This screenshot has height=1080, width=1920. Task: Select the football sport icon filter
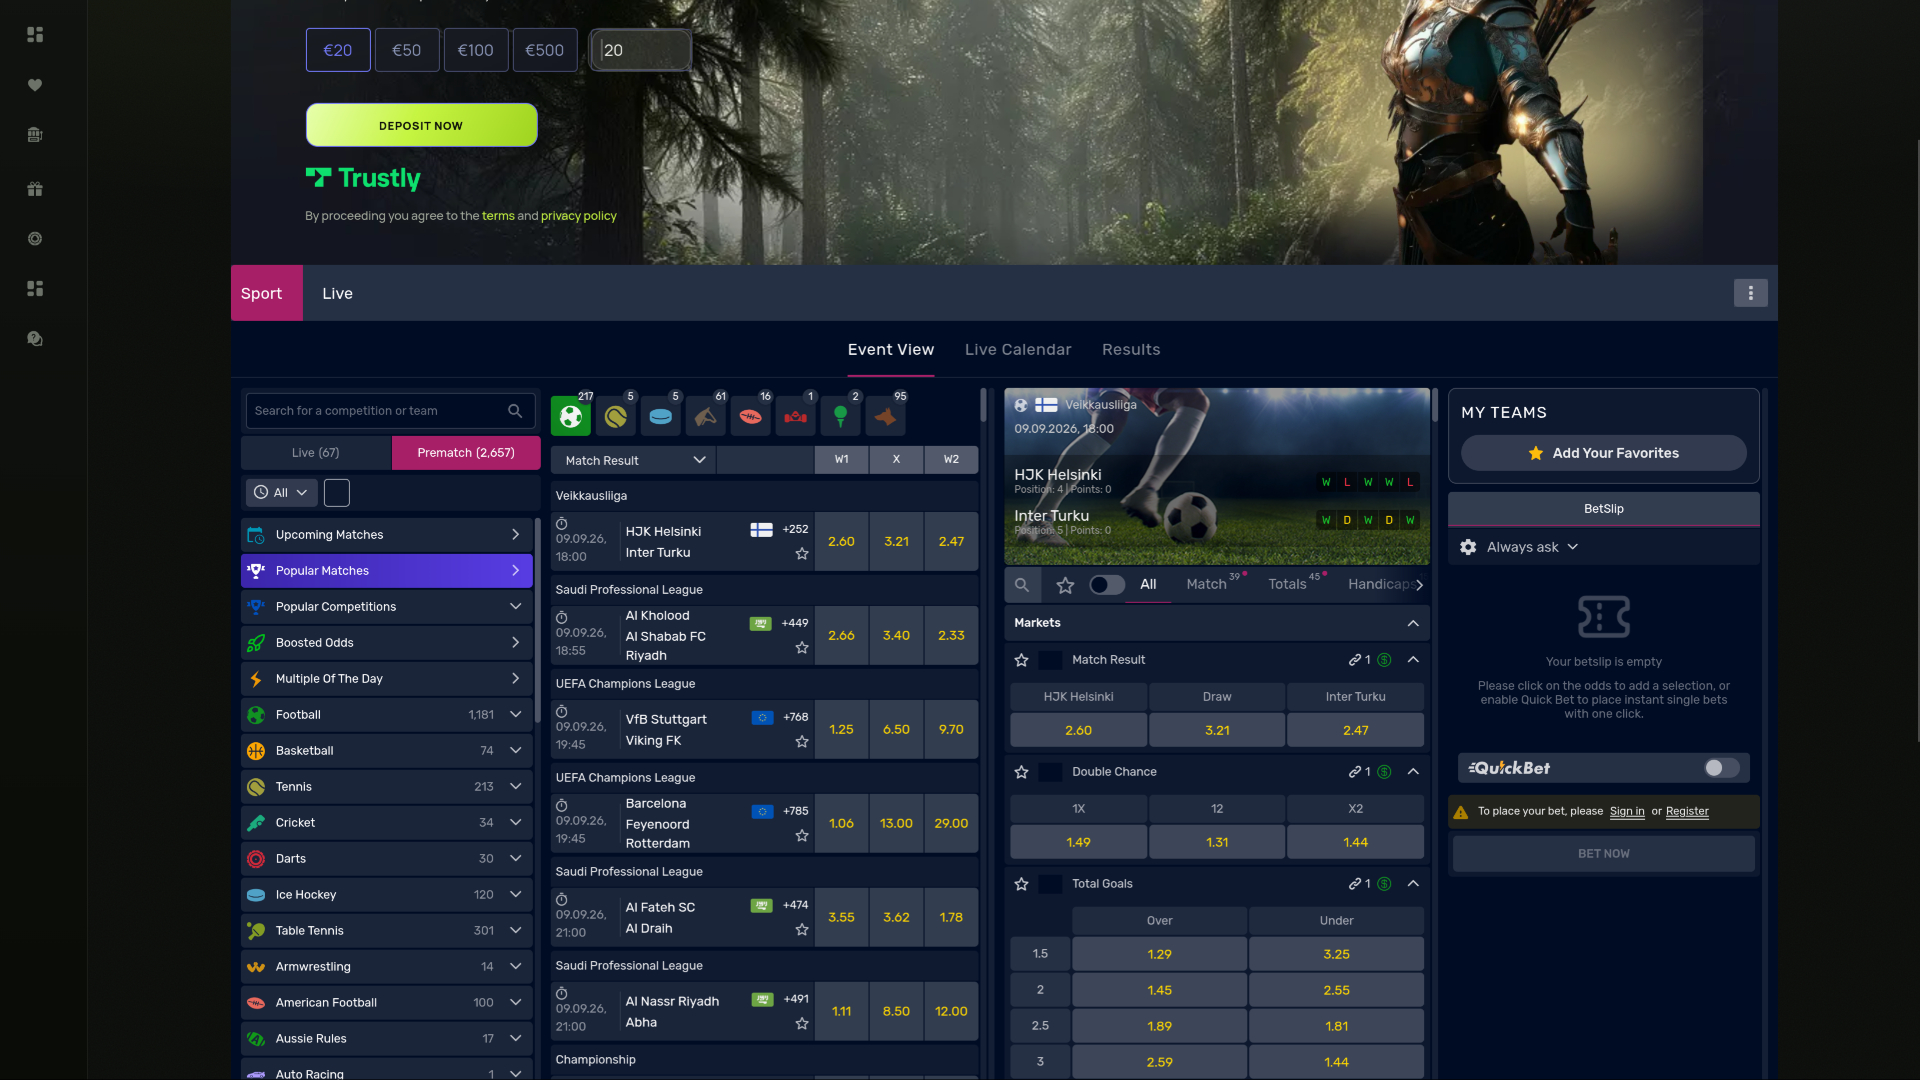click(570, 416)
